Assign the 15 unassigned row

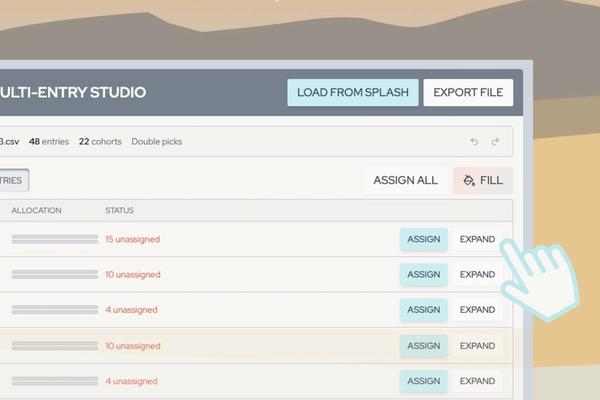pyautogui.click(x=424, y=239)
